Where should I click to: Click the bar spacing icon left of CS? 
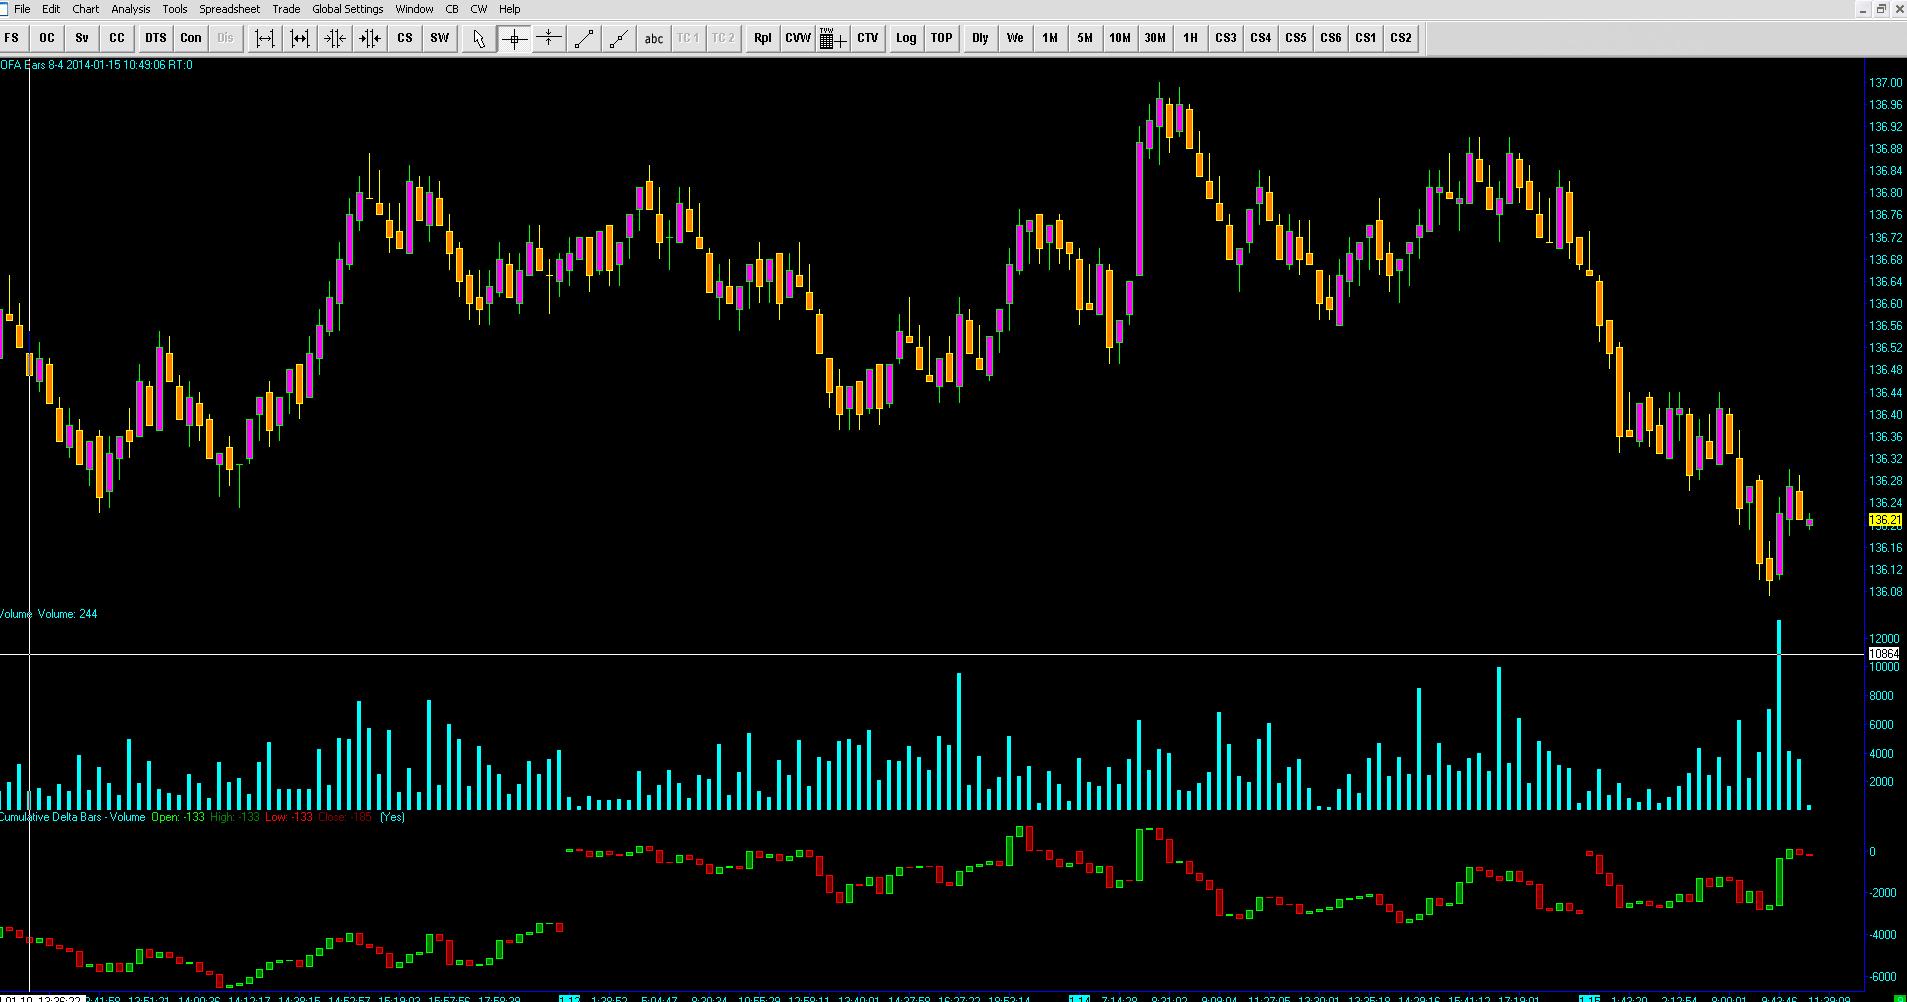[x=370, y=38]
